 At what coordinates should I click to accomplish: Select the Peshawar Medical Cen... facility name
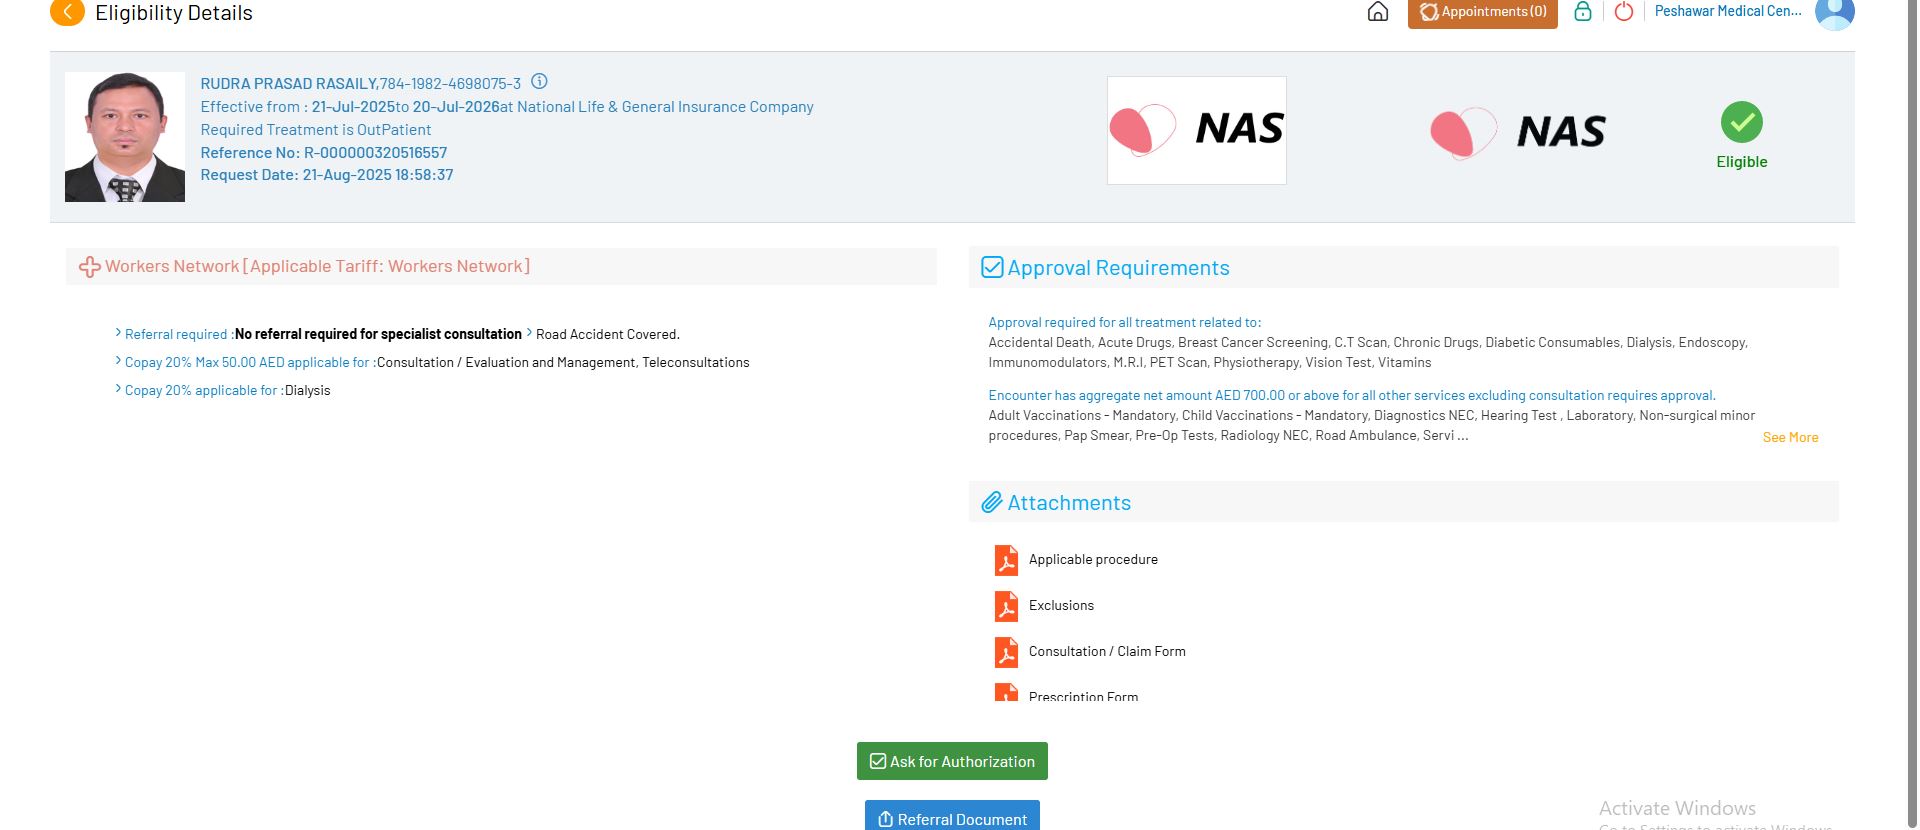(x=1728, y=11)
